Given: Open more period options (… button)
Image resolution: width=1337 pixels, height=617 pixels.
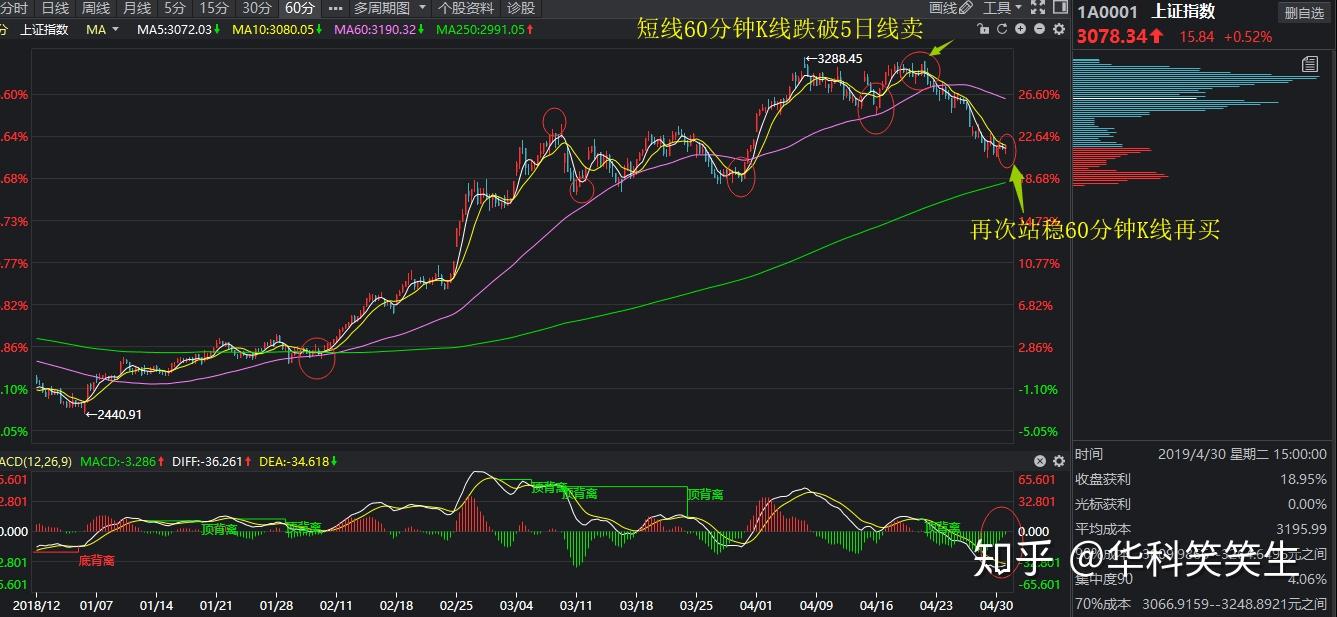Looking at the screenshot, I should 335,8.
